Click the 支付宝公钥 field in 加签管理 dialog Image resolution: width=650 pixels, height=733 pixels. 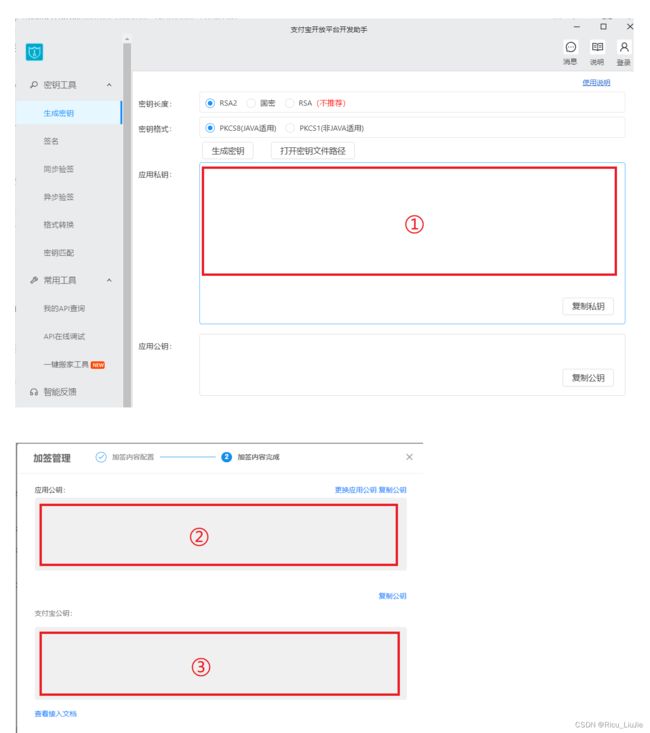pos(220,663)
